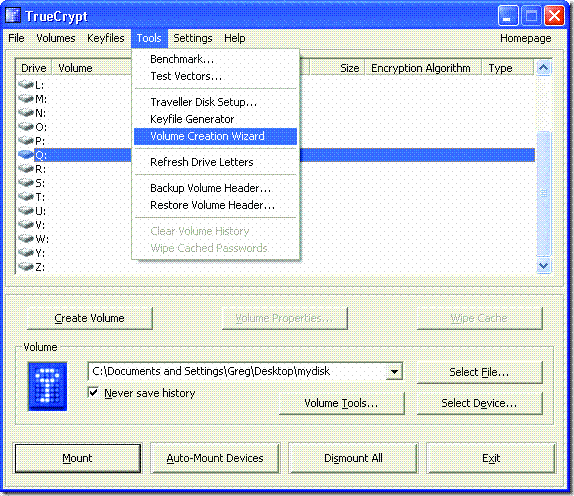Click the drive list scrollbar thumb

coord(544,193)
